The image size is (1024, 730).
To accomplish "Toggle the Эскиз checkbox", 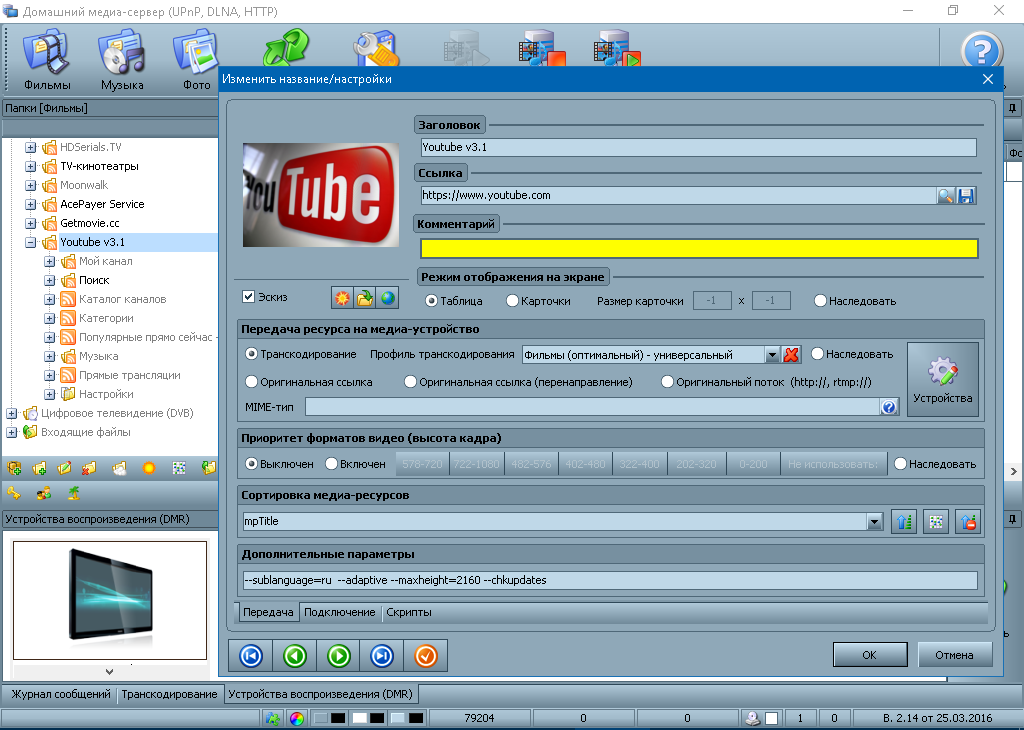I will click(x=249, y=297).
